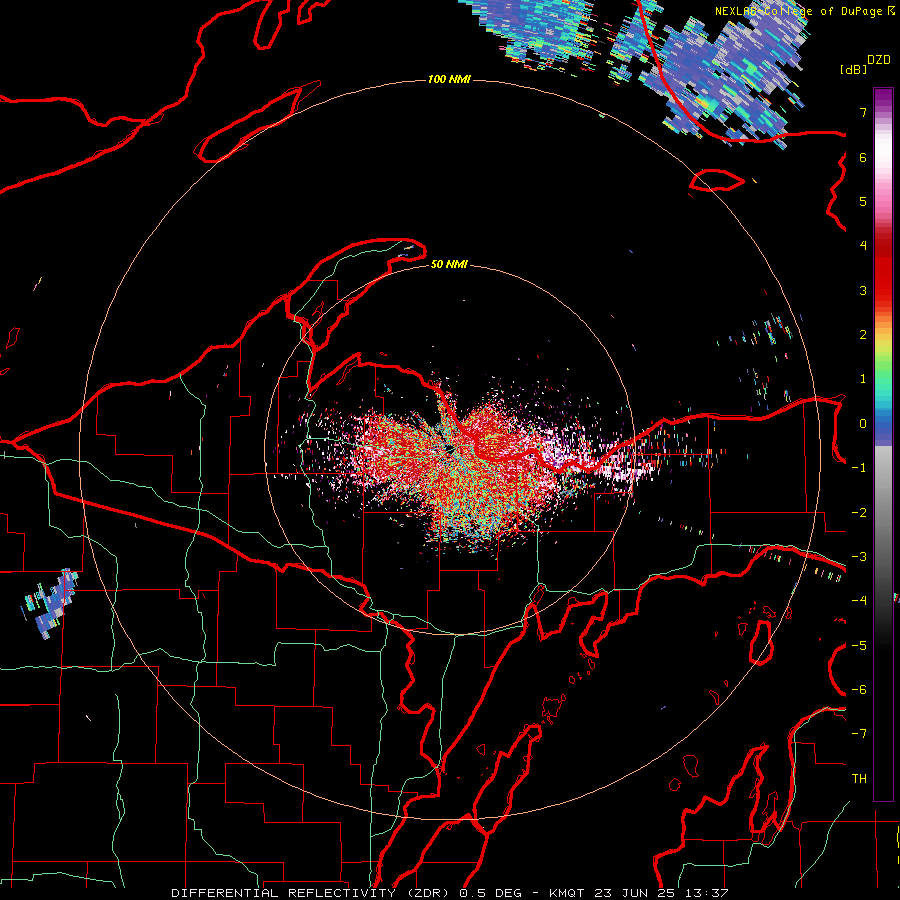Click the "NEXLAB-College of DuPage" header text

click(799, 11)
